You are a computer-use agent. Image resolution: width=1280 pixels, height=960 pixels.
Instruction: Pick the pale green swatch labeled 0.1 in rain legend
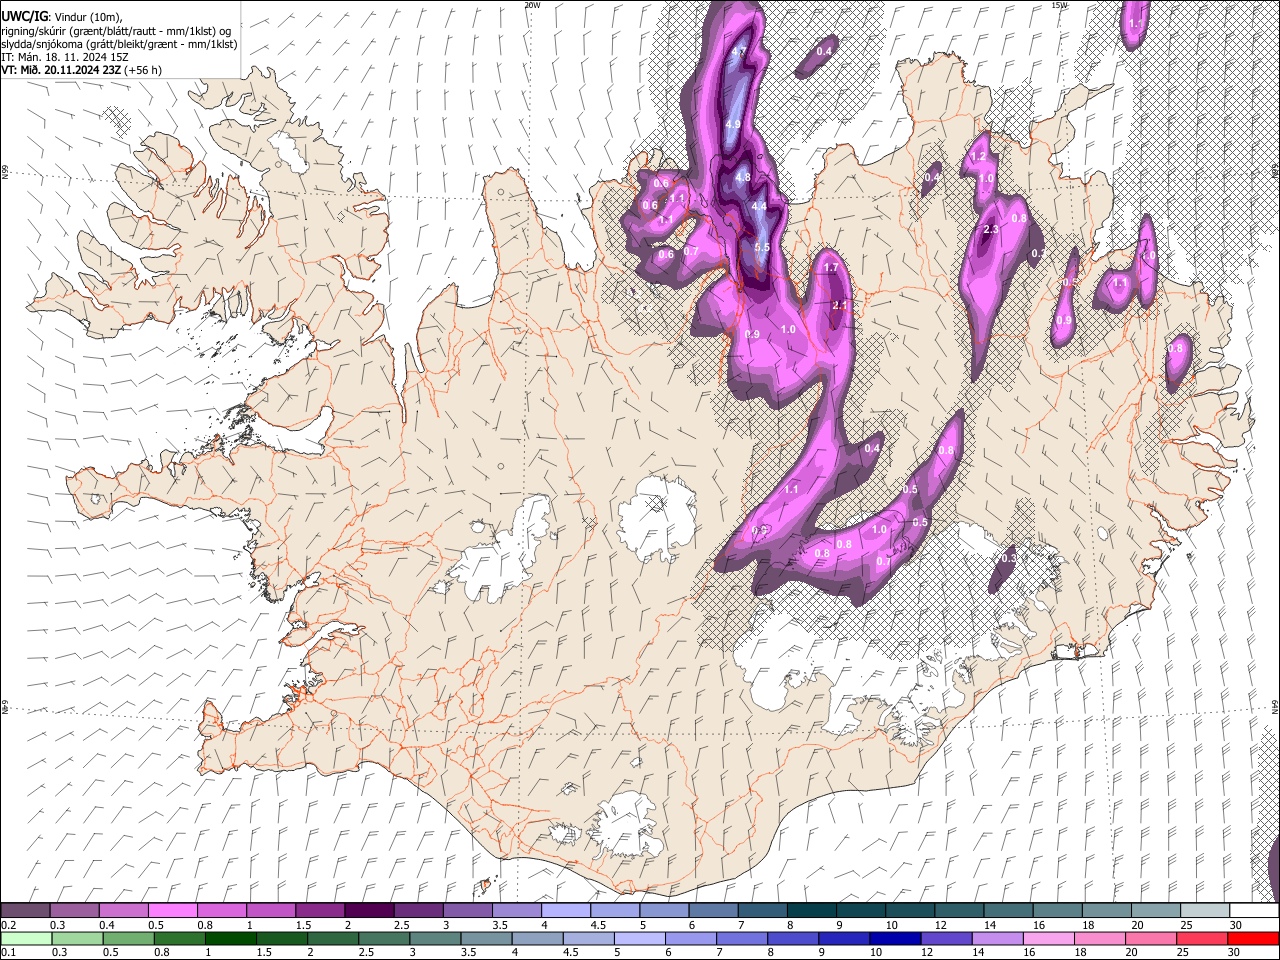pyautogui.click(x=25, y=938)
